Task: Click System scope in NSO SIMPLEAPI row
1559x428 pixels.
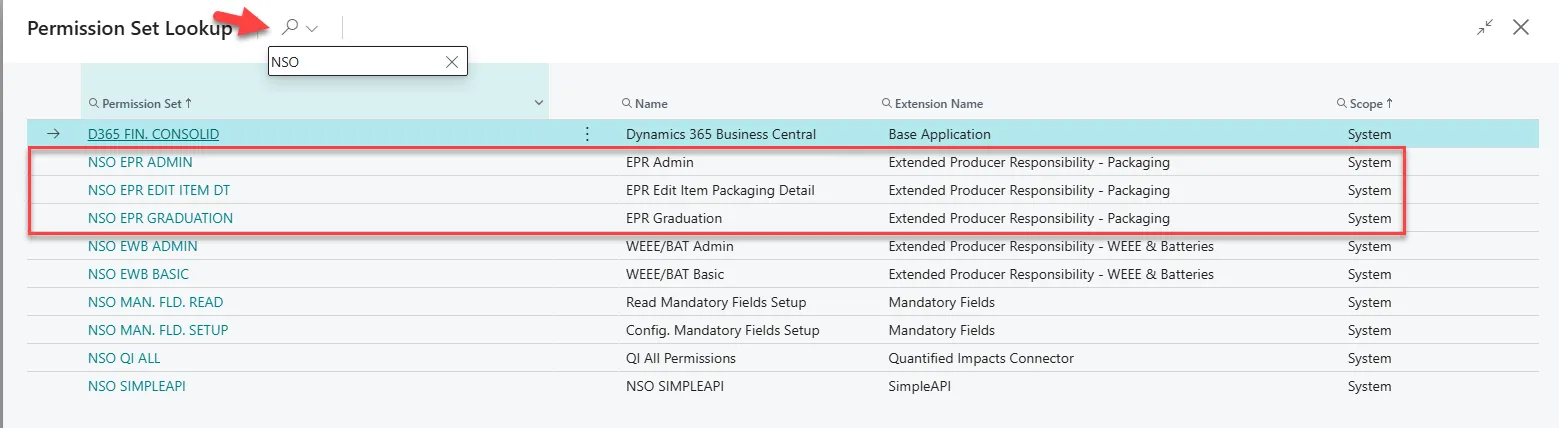Action: click(x=1369, y=386)
